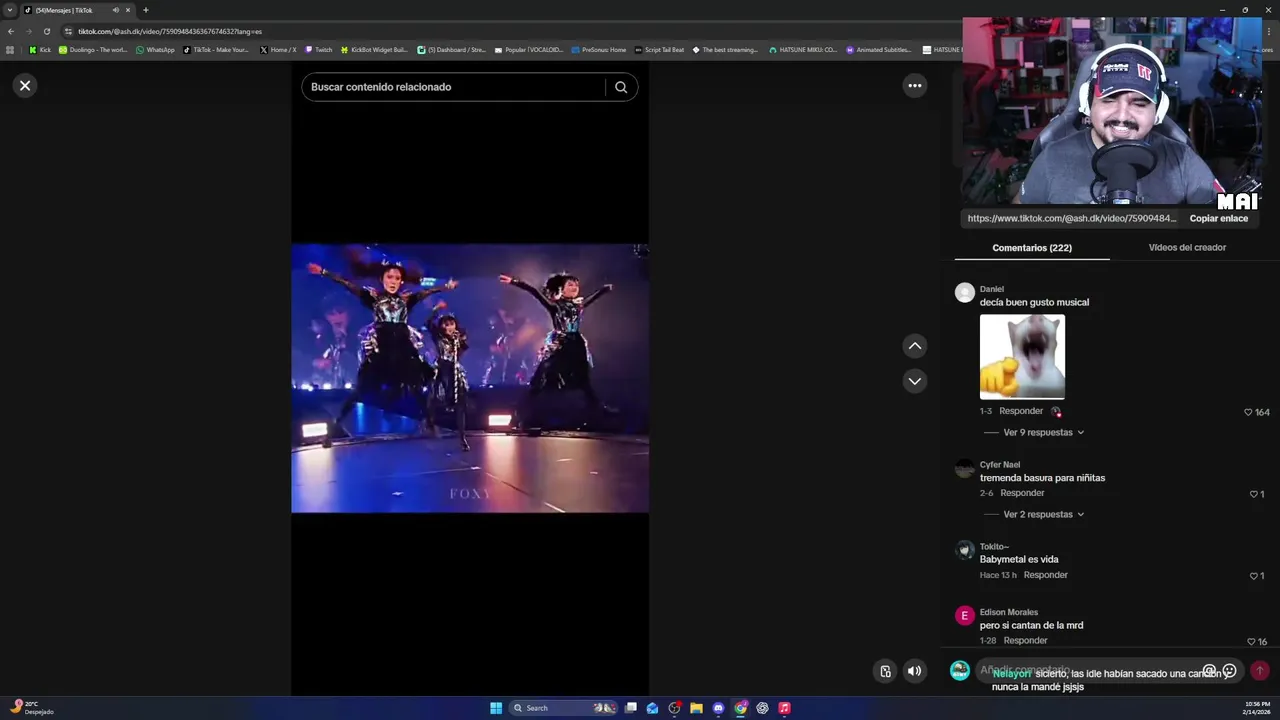The width and height of the screenshot is (1280, 720).
Task: Click the emoji picker icon in comment box
Action: (x=1230, y=671)
